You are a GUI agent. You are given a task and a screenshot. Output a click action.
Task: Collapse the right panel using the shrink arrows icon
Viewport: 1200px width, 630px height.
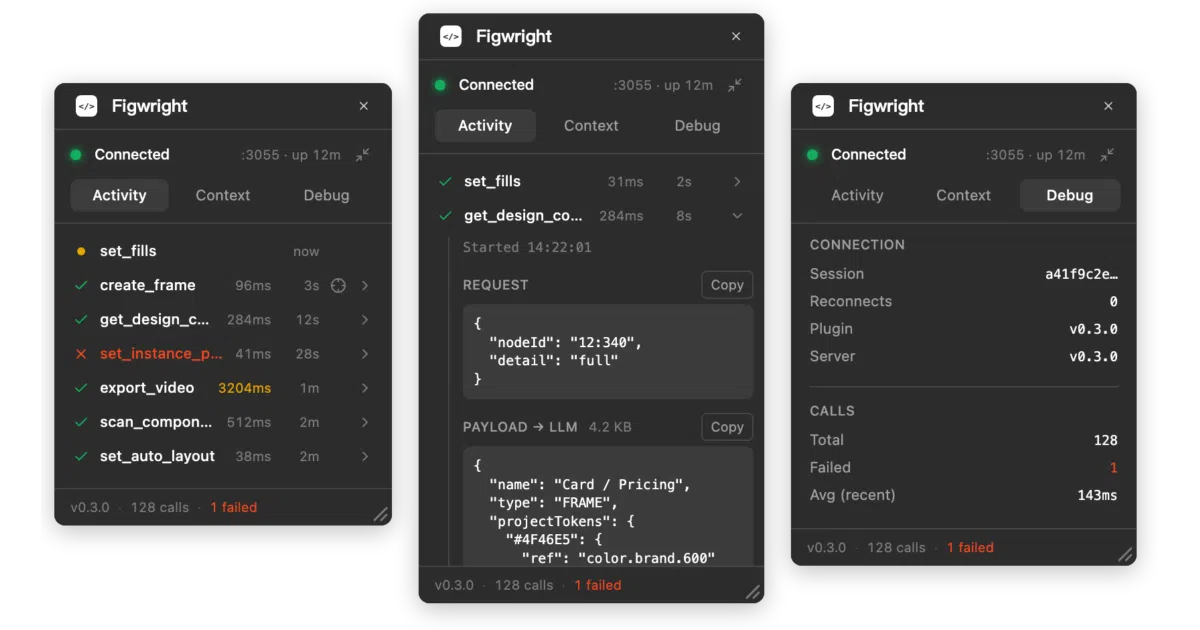[1107, 155]
